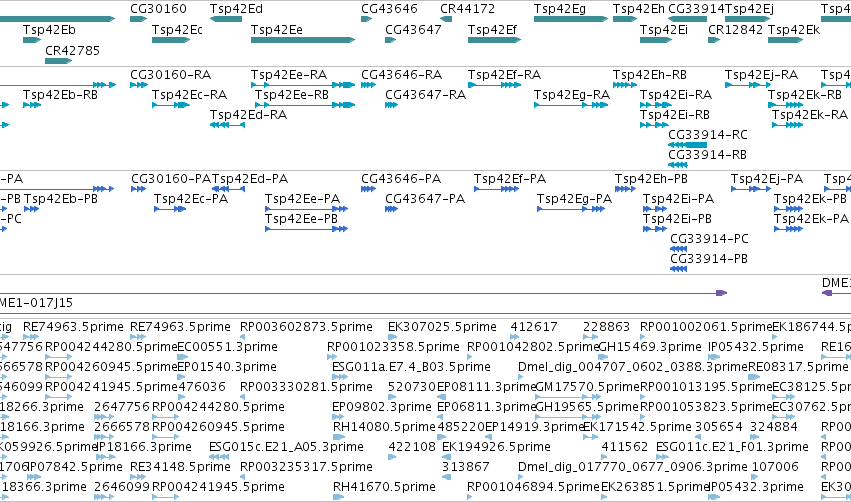This screenshot has height=502, width=851.
Task: Click the Tsp42Eg-RA transcript label
Action: 571,94
